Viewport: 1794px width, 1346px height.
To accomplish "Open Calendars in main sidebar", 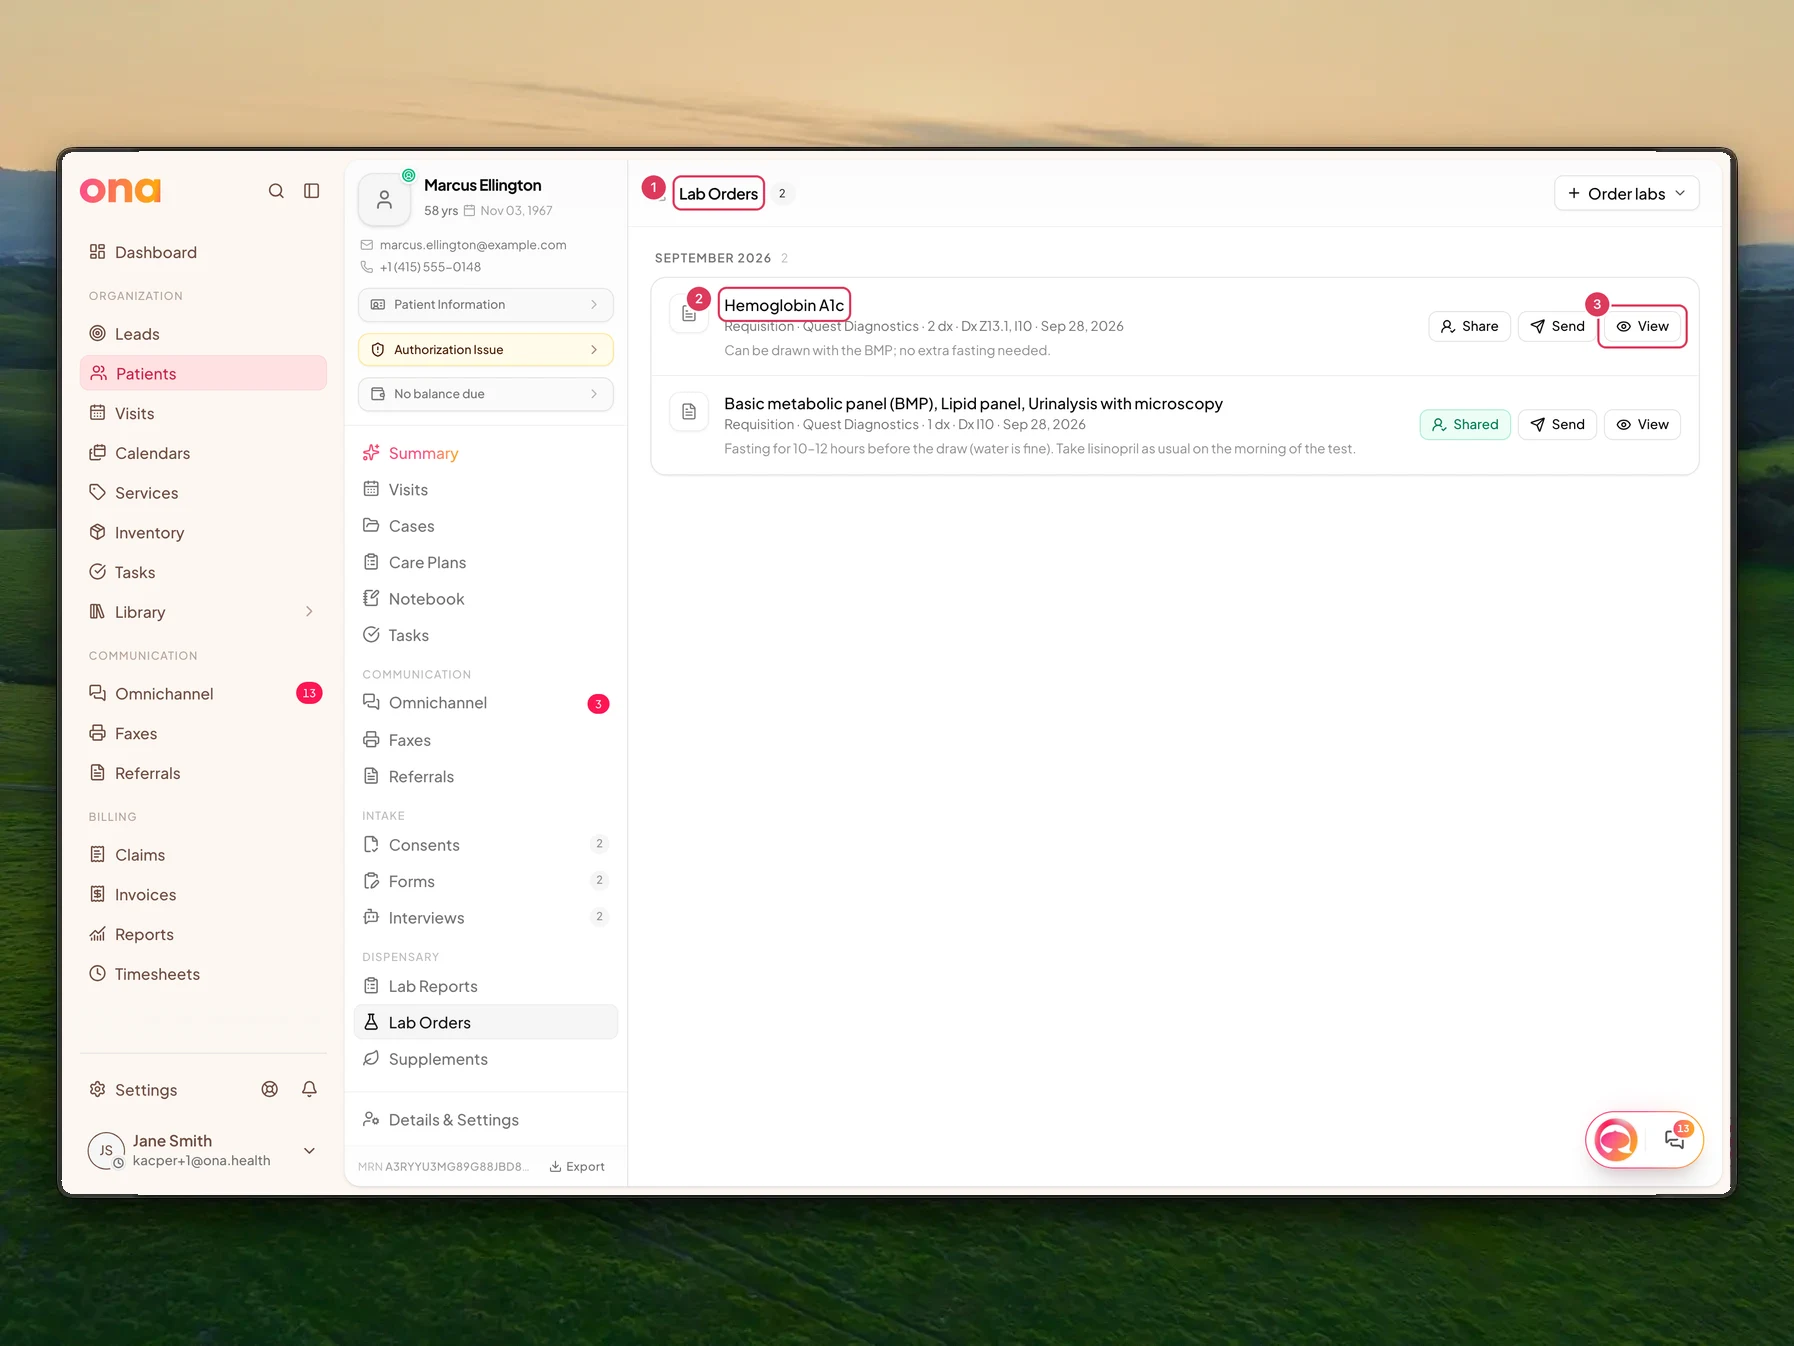I will coord(203,453).
